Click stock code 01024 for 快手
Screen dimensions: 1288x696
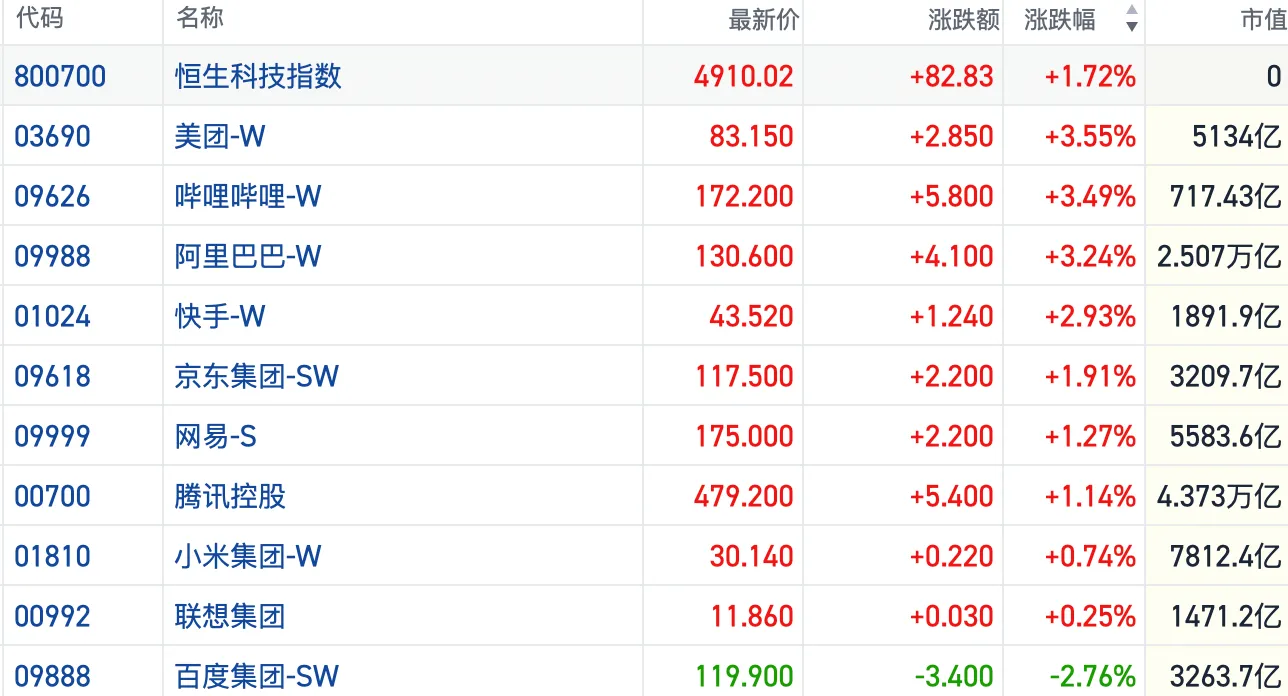click(x=52, y=316)
